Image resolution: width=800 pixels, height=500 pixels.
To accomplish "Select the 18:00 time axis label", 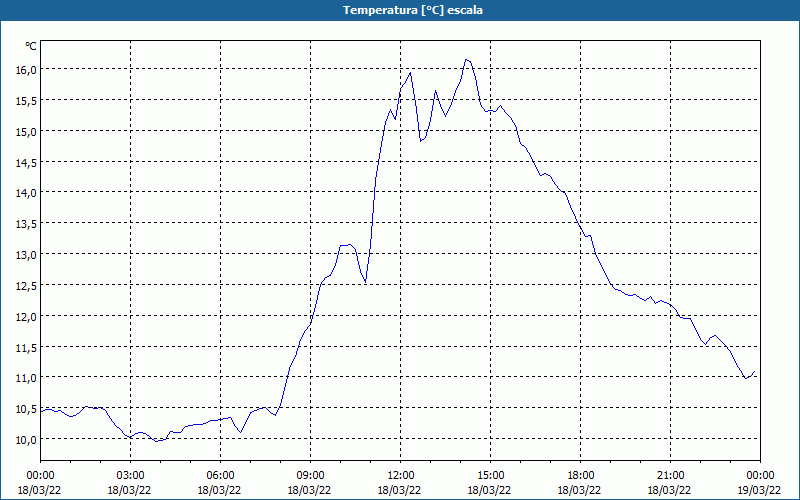I will pos(580,476).
